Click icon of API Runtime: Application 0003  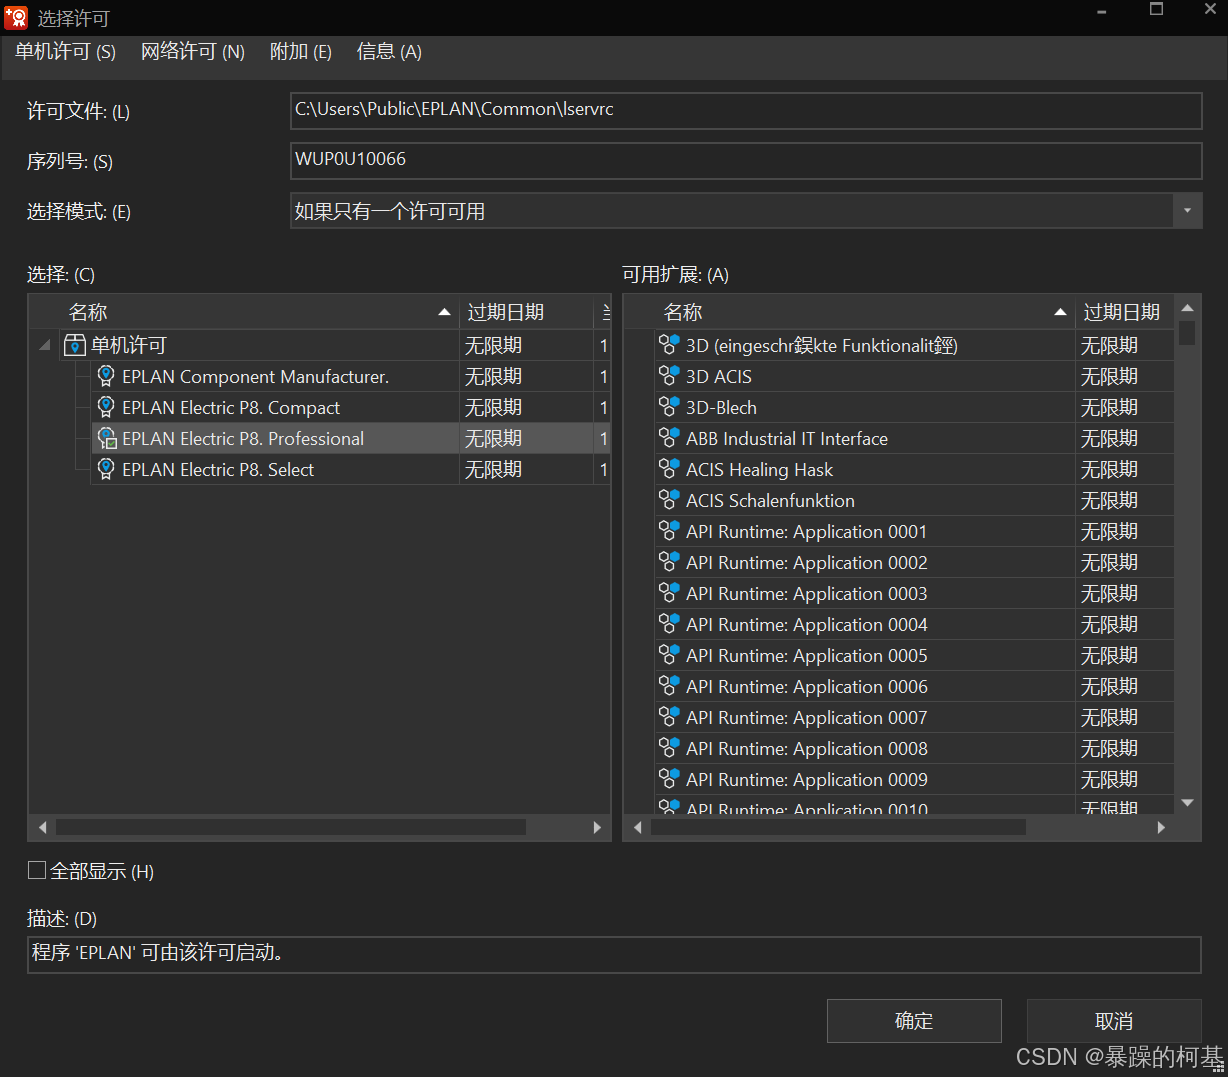(x=669, y=593)
